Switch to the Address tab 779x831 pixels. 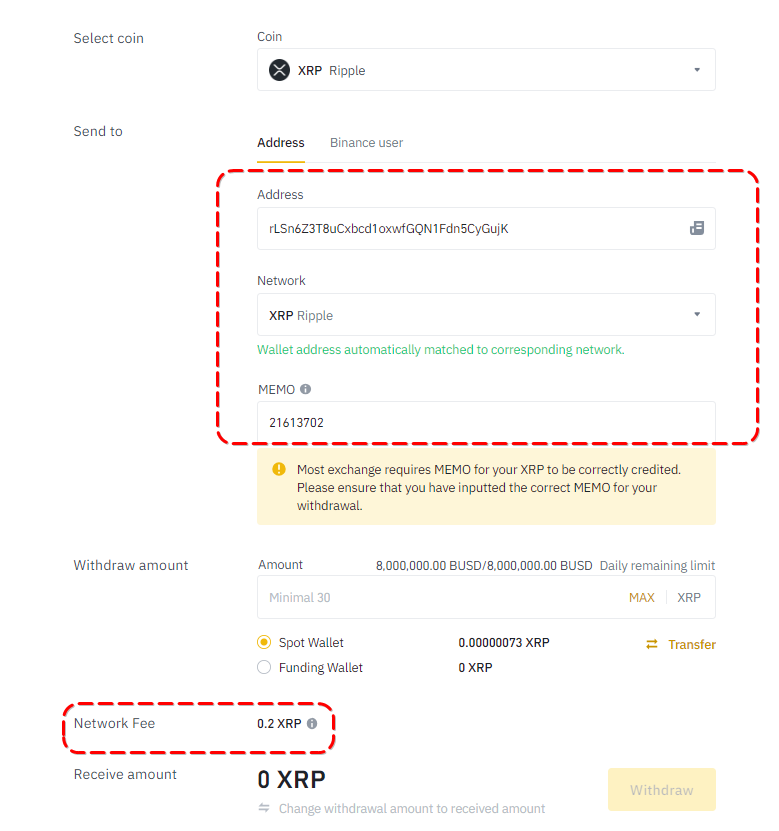(281, 143)
